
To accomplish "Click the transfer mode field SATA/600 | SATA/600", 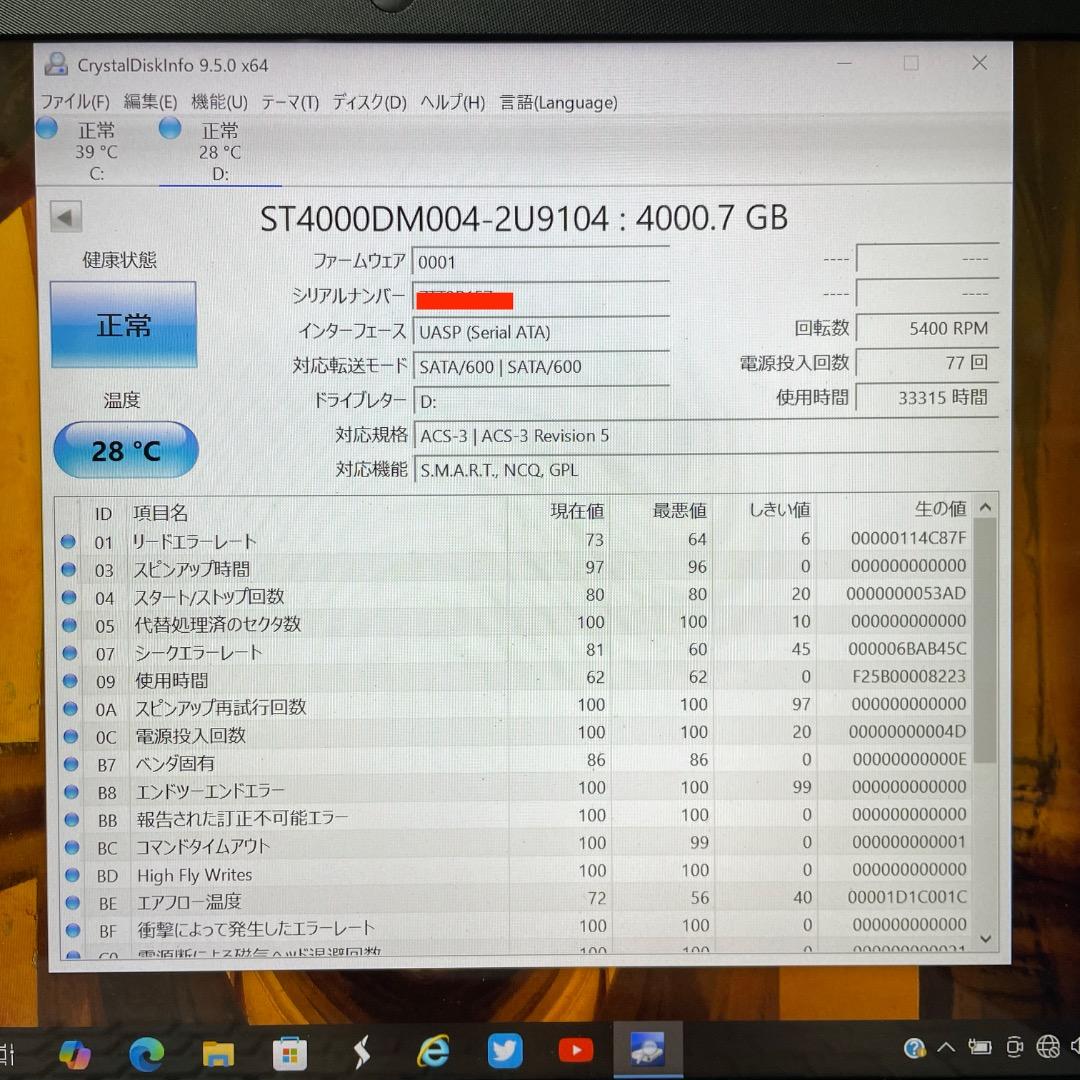I will point(541,366).
